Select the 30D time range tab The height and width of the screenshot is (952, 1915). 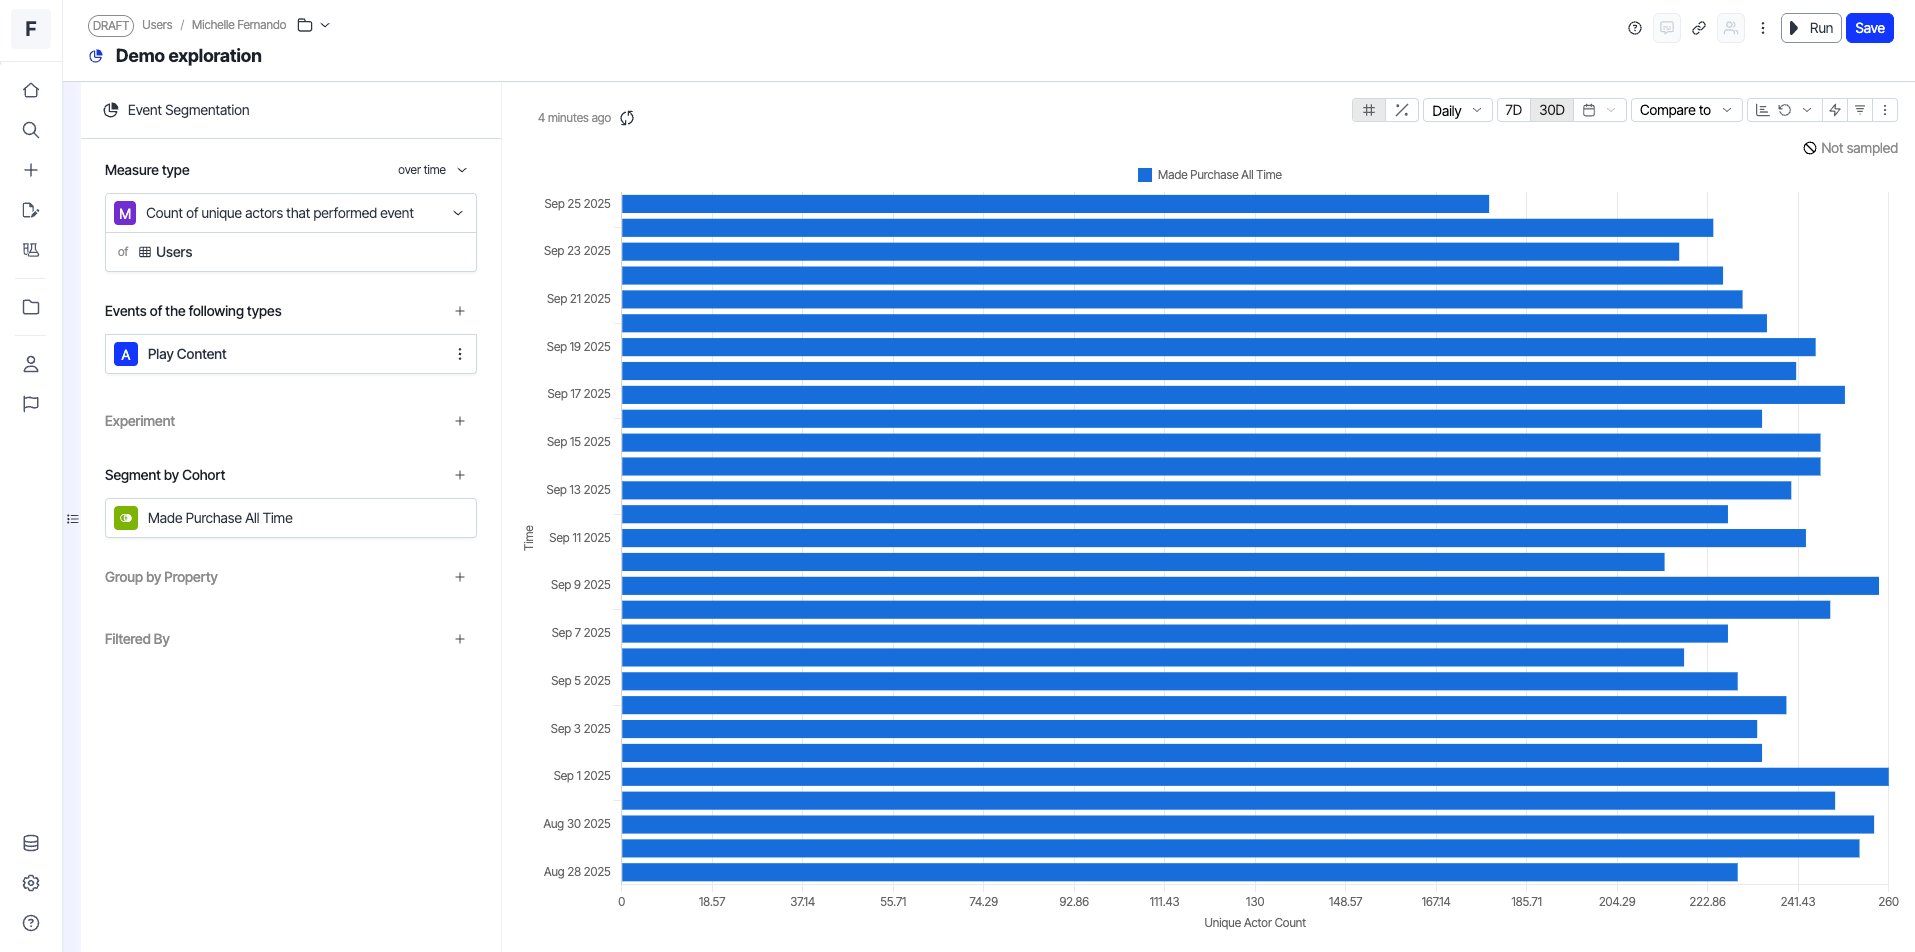pyautogui.click(x=1551, y=110)
